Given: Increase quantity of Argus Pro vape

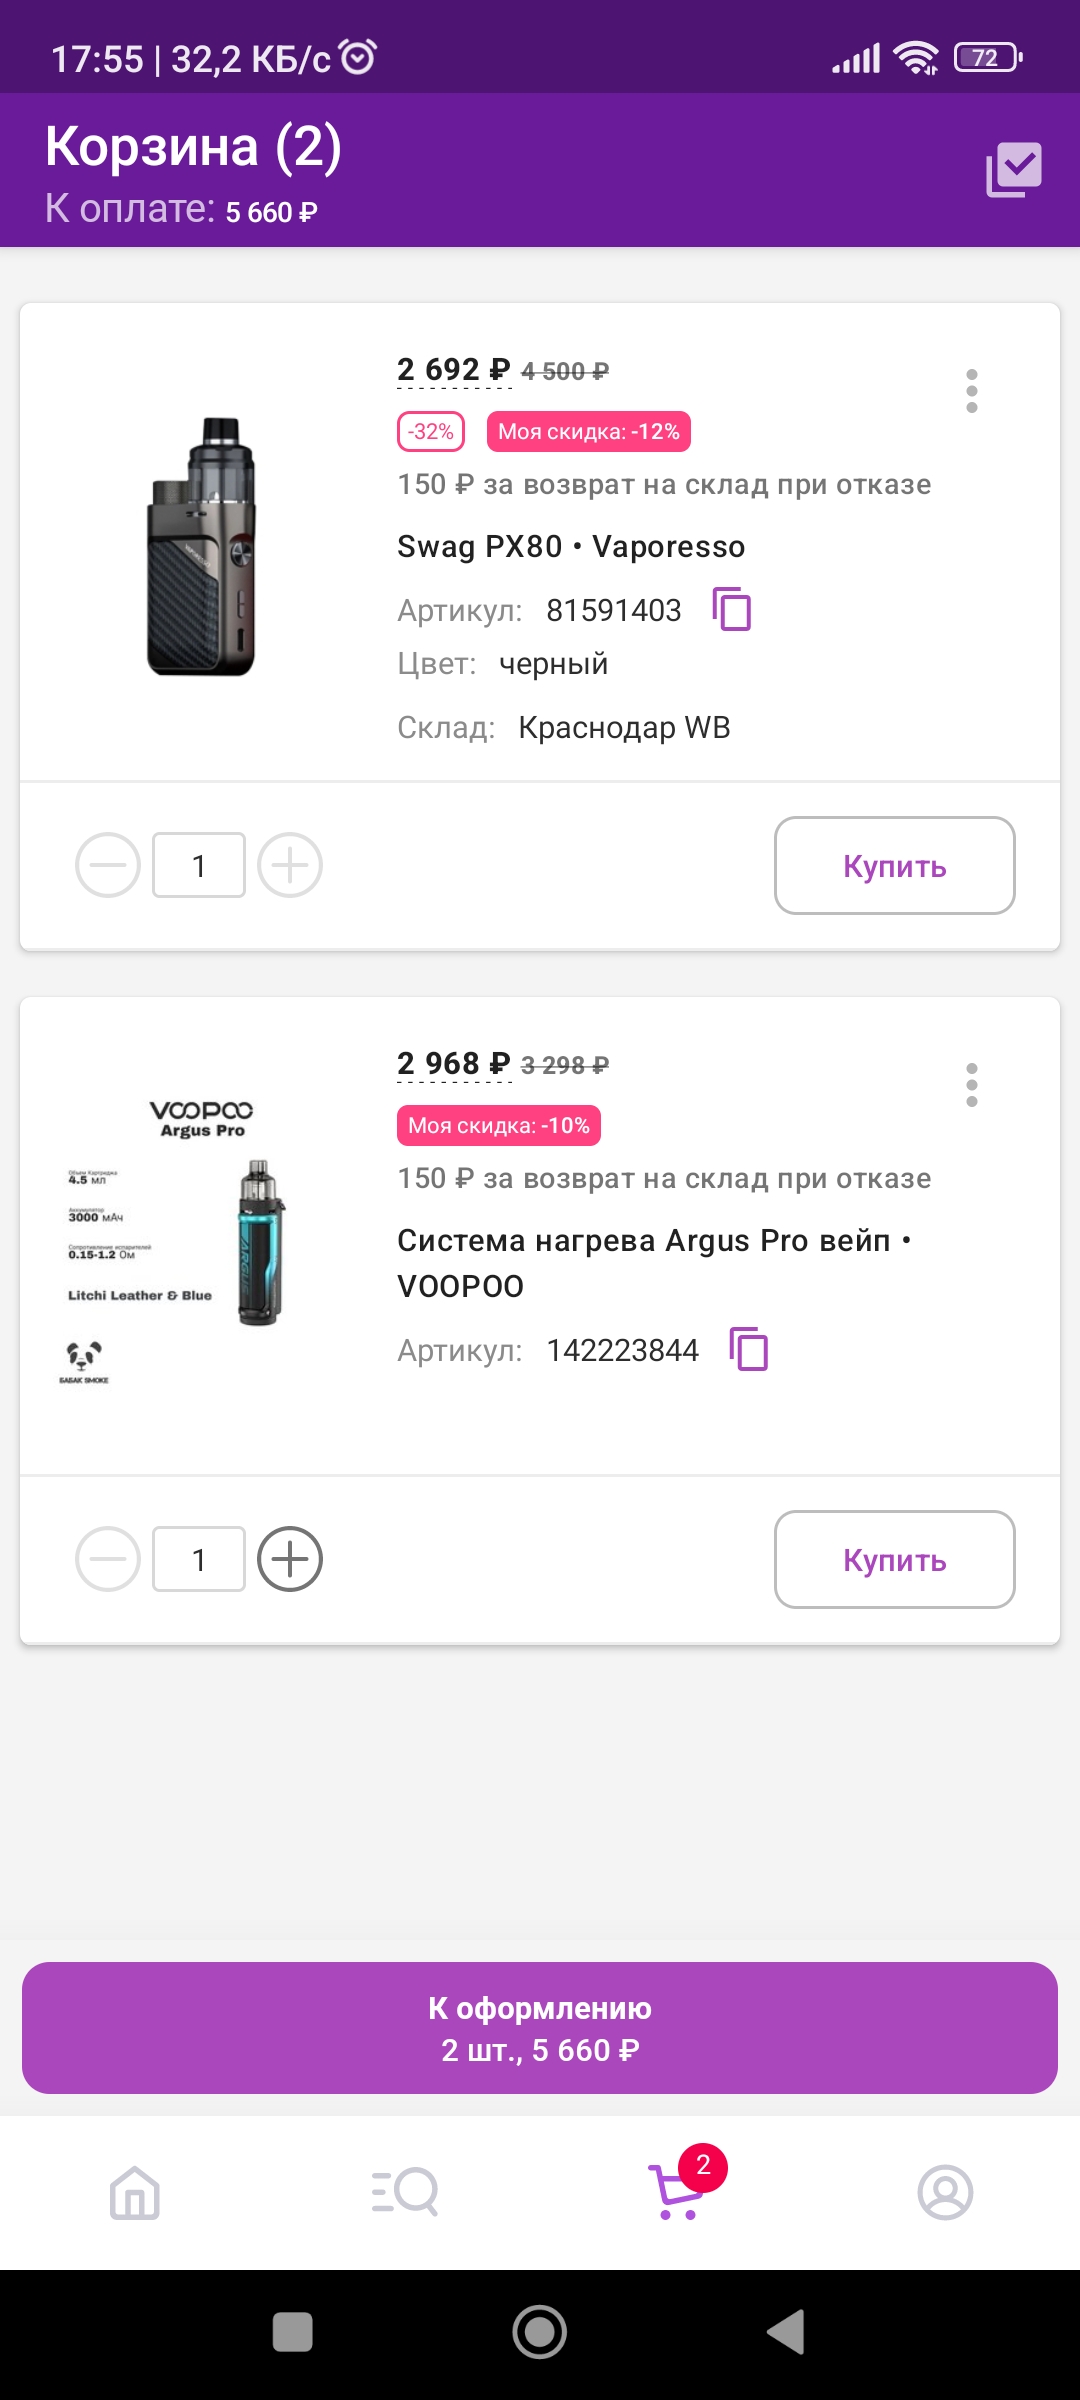Looking at the screenshot, I should pos(290,1559).
